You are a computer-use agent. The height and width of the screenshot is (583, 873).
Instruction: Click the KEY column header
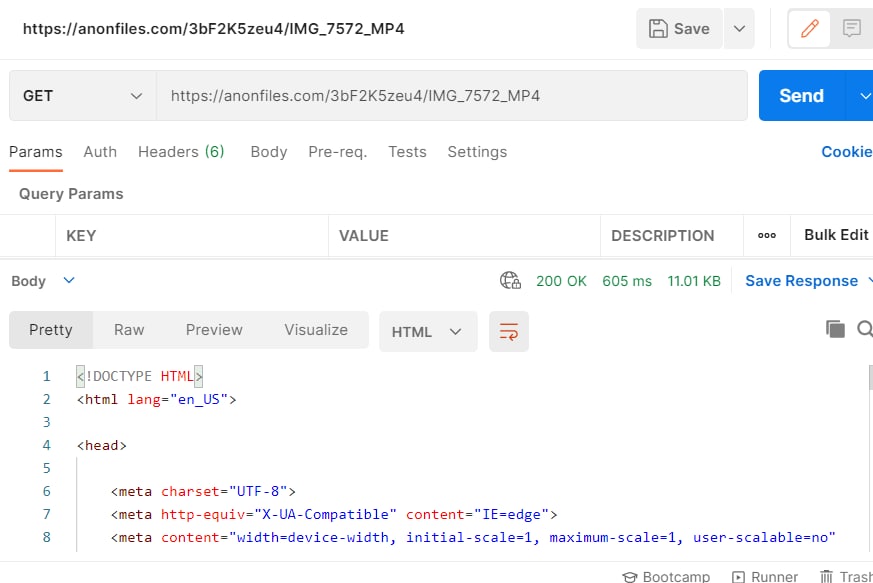[81, 236]
